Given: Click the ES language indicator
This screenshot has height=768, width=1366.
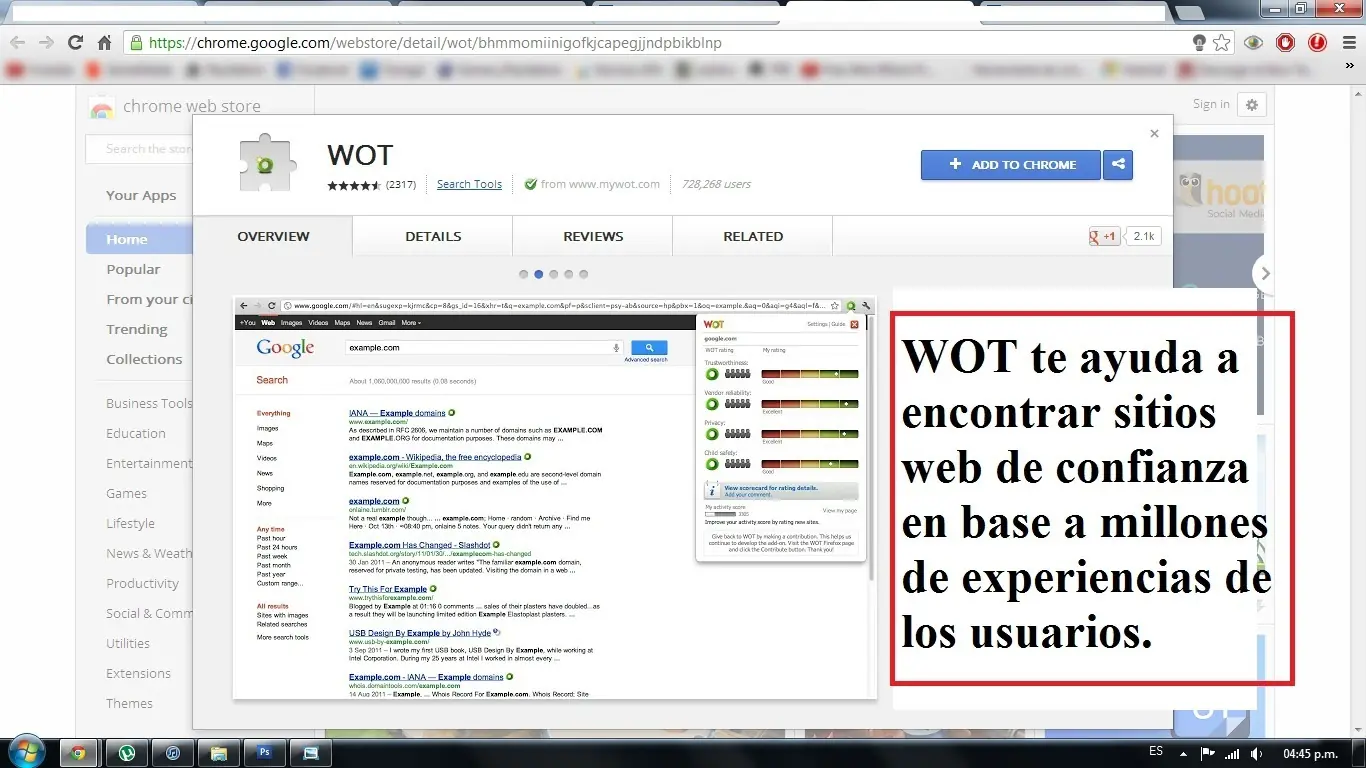Looking at the screenshot, I should pyautogui.click(x=1156, y=751).
